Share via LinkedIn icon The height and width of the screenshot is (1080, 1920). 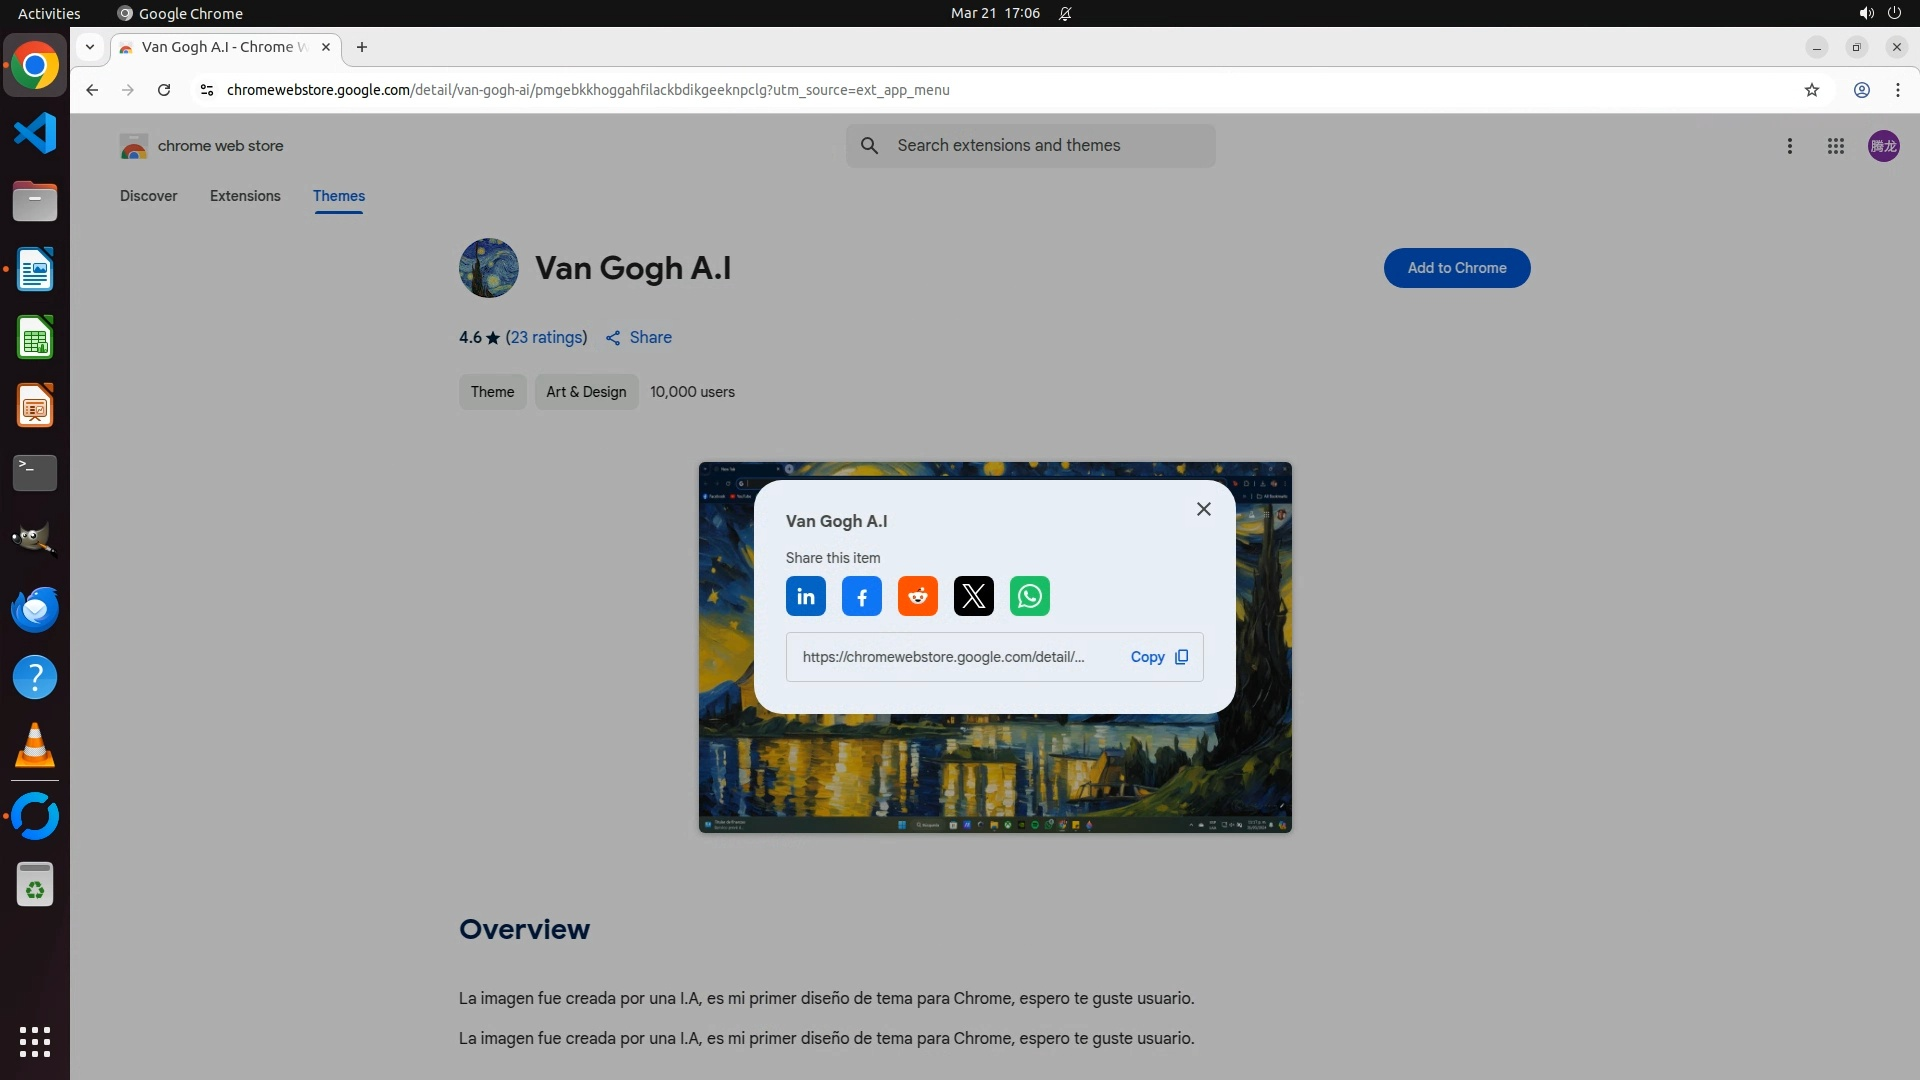coord(805,597)
